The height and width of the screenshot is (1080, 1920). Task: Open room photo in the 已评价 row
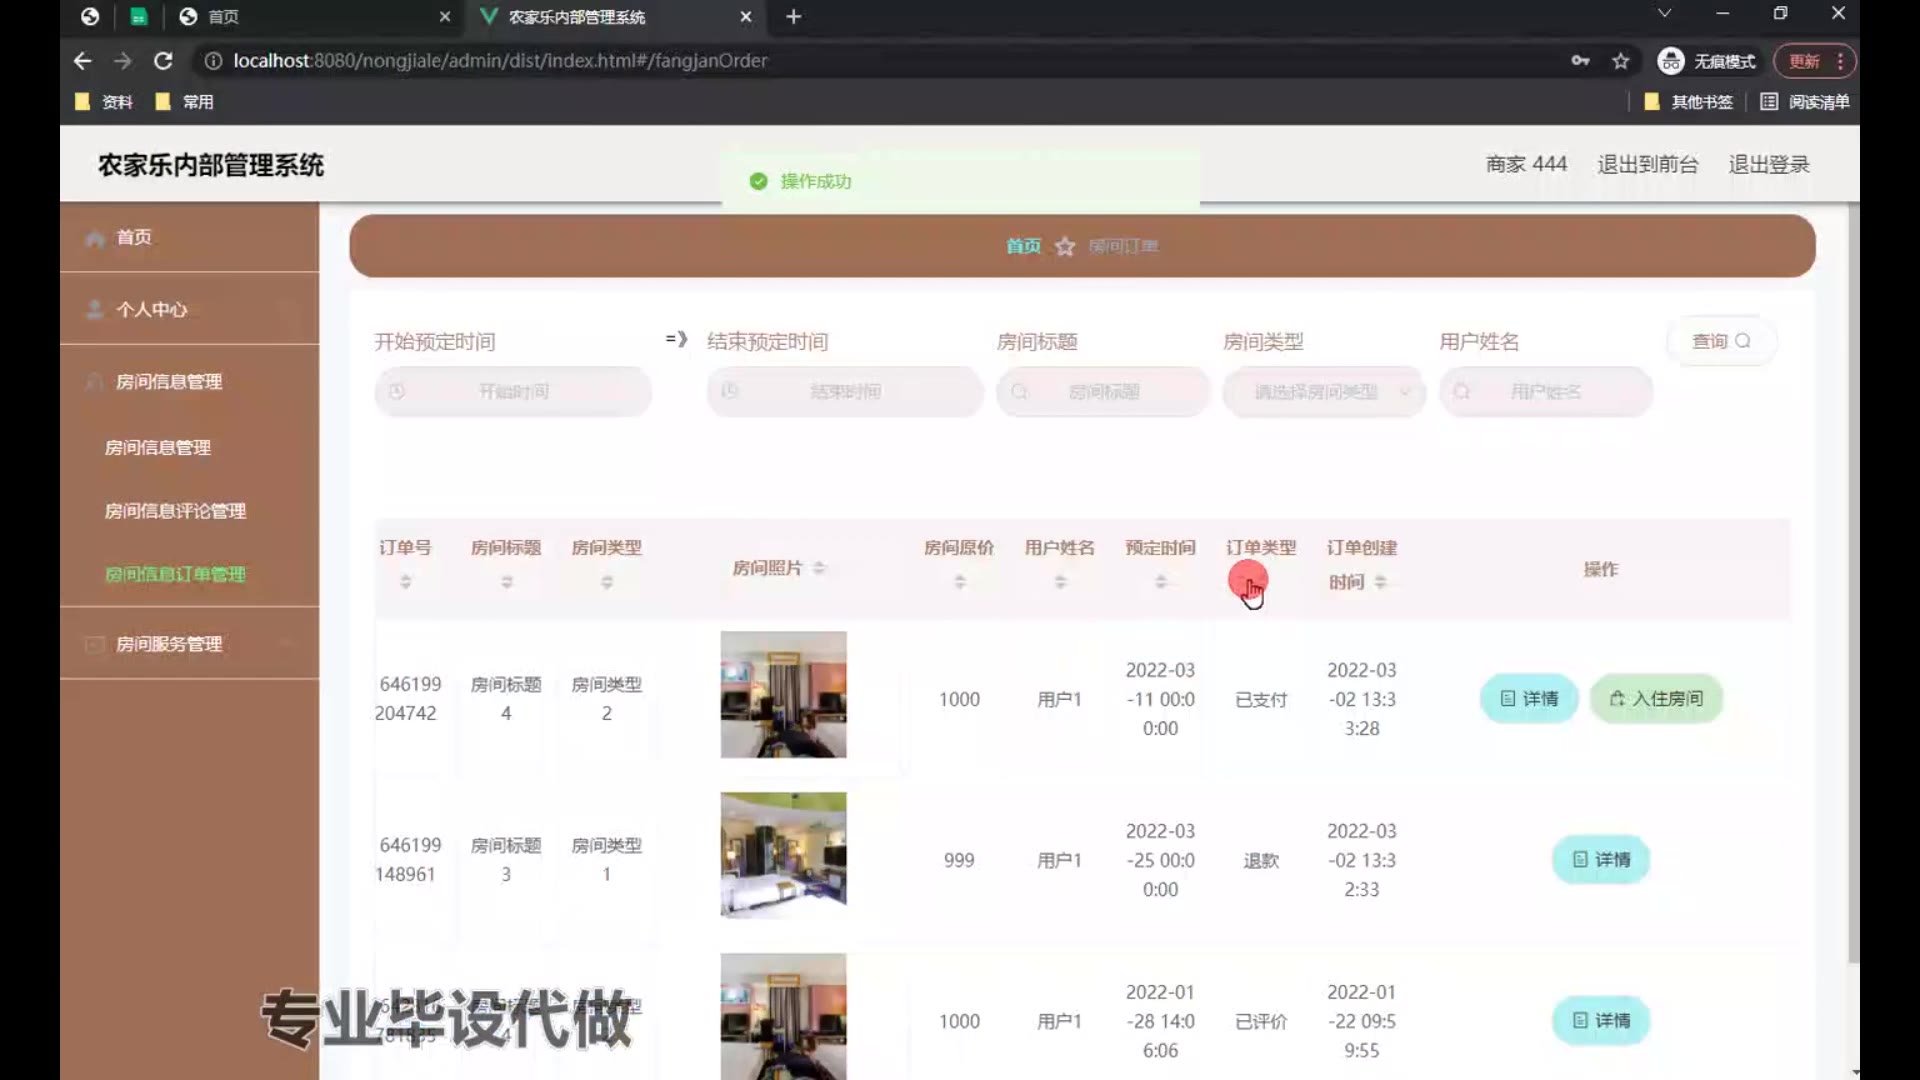(783, 1016)
